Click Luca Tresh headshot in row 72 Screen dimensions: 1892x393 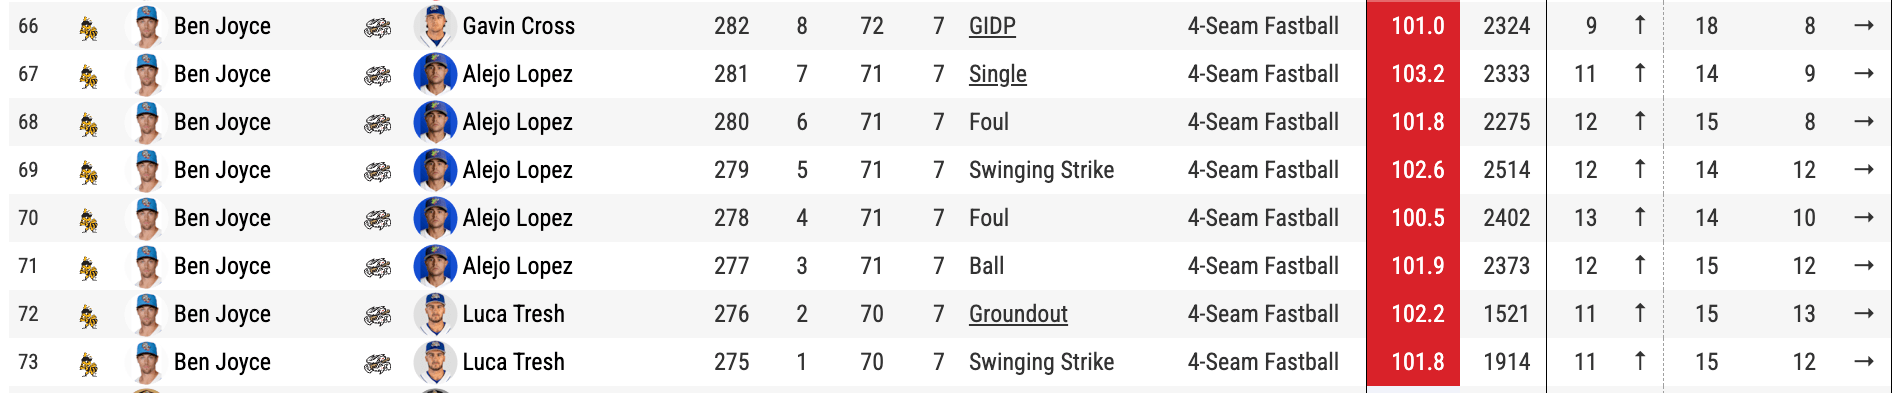pyautogui.click(x=435, y=314)
